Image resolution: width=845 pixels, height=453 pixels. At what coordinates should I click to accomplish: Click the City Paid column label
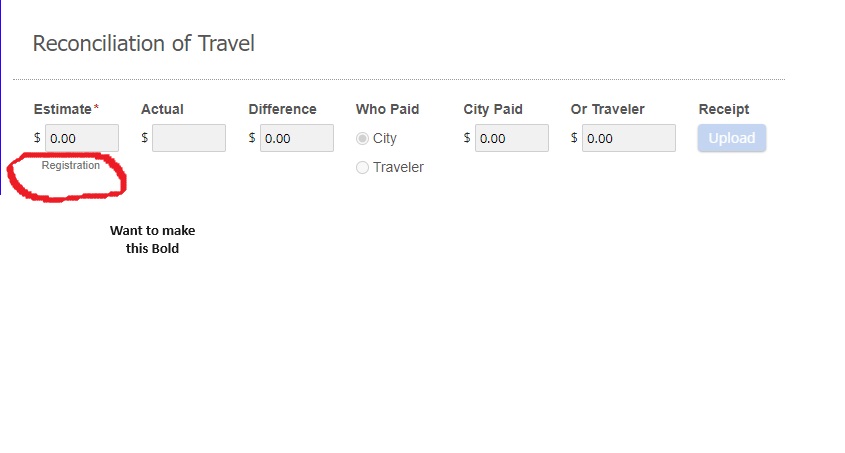(x=493, y=109)
